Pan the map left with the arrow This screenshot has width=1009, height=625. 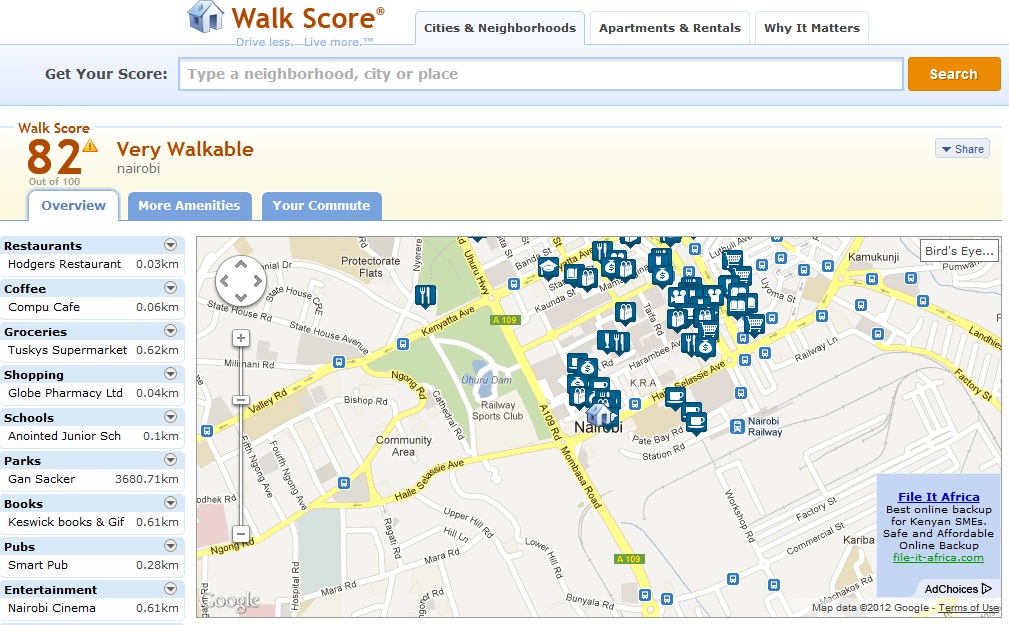coord(225,281)
